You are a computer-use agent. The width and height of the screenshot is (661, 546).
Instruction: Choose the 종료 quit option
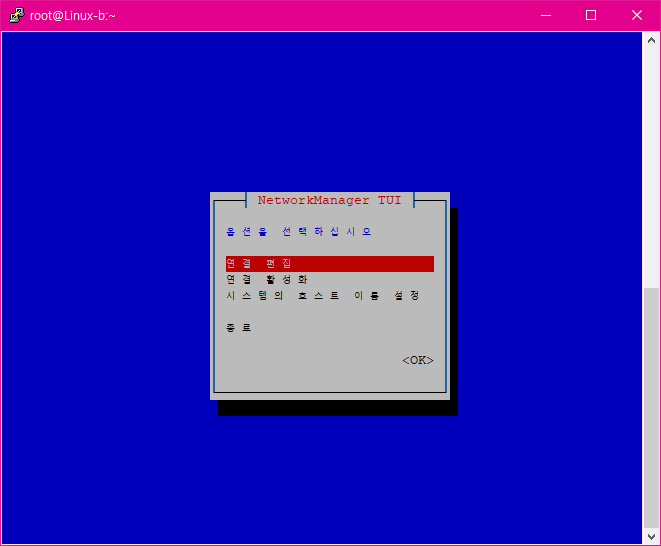pyautogui.click(x=239, y=328)
